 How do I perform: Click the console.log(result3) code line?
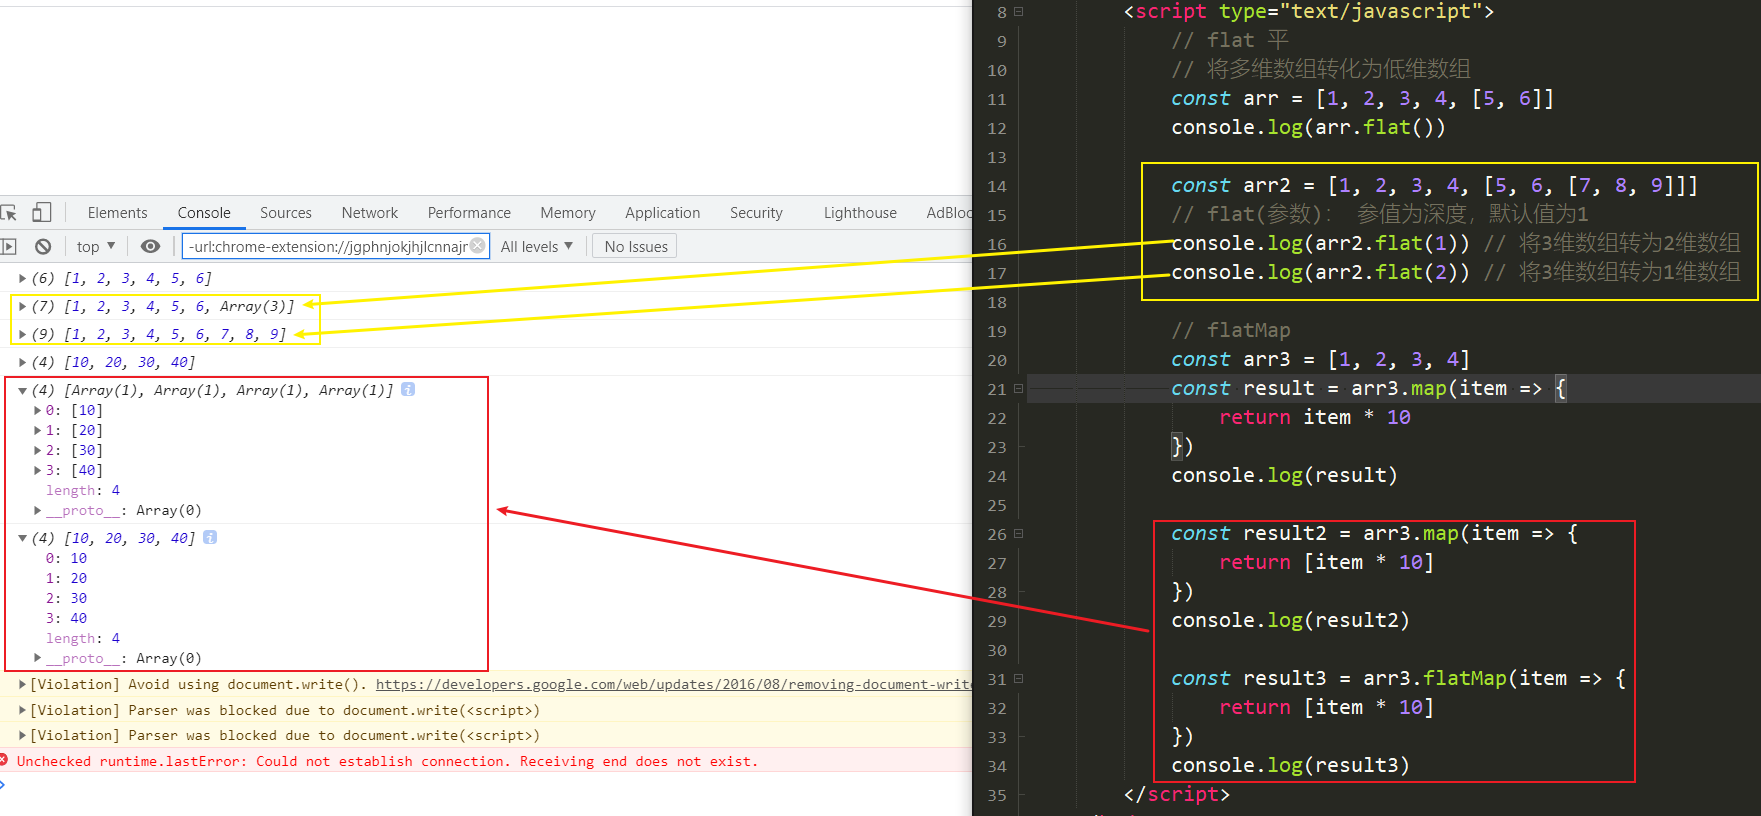point(1290,766)
